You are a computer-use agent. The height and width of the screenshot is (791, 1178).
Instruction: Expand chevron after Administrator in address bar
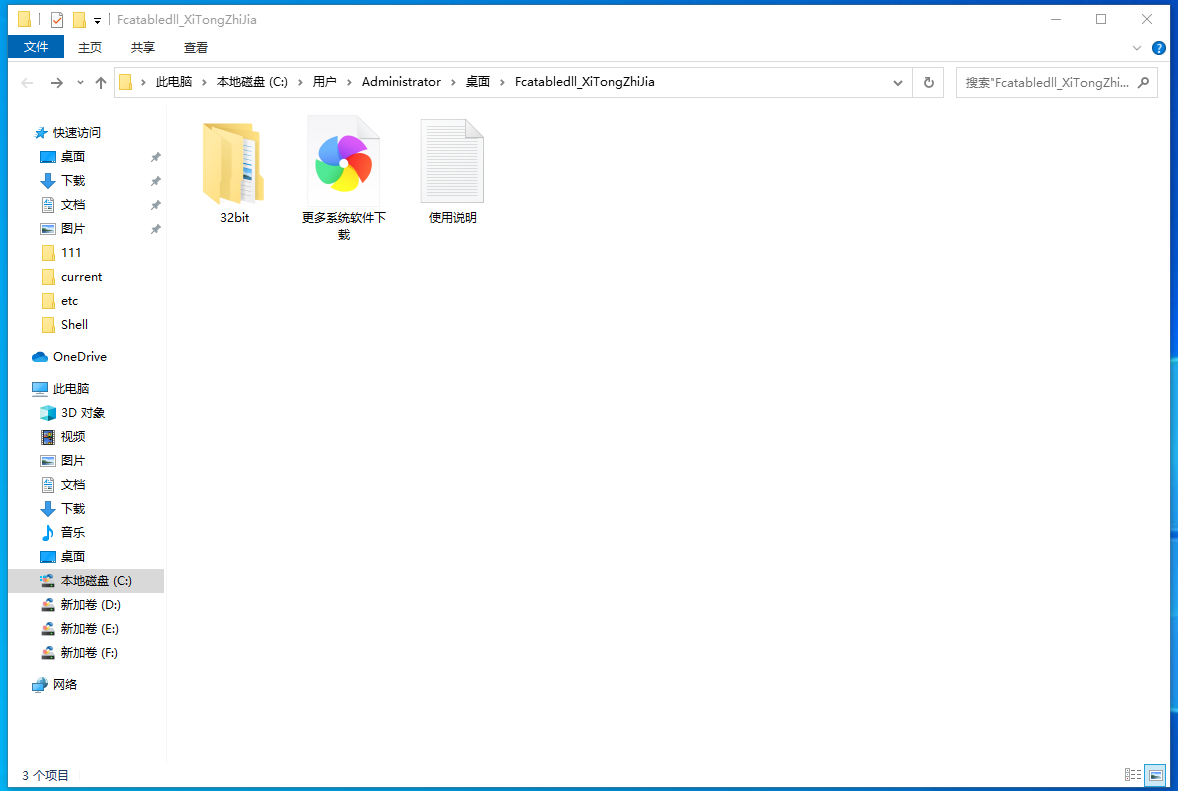point(453,82)
